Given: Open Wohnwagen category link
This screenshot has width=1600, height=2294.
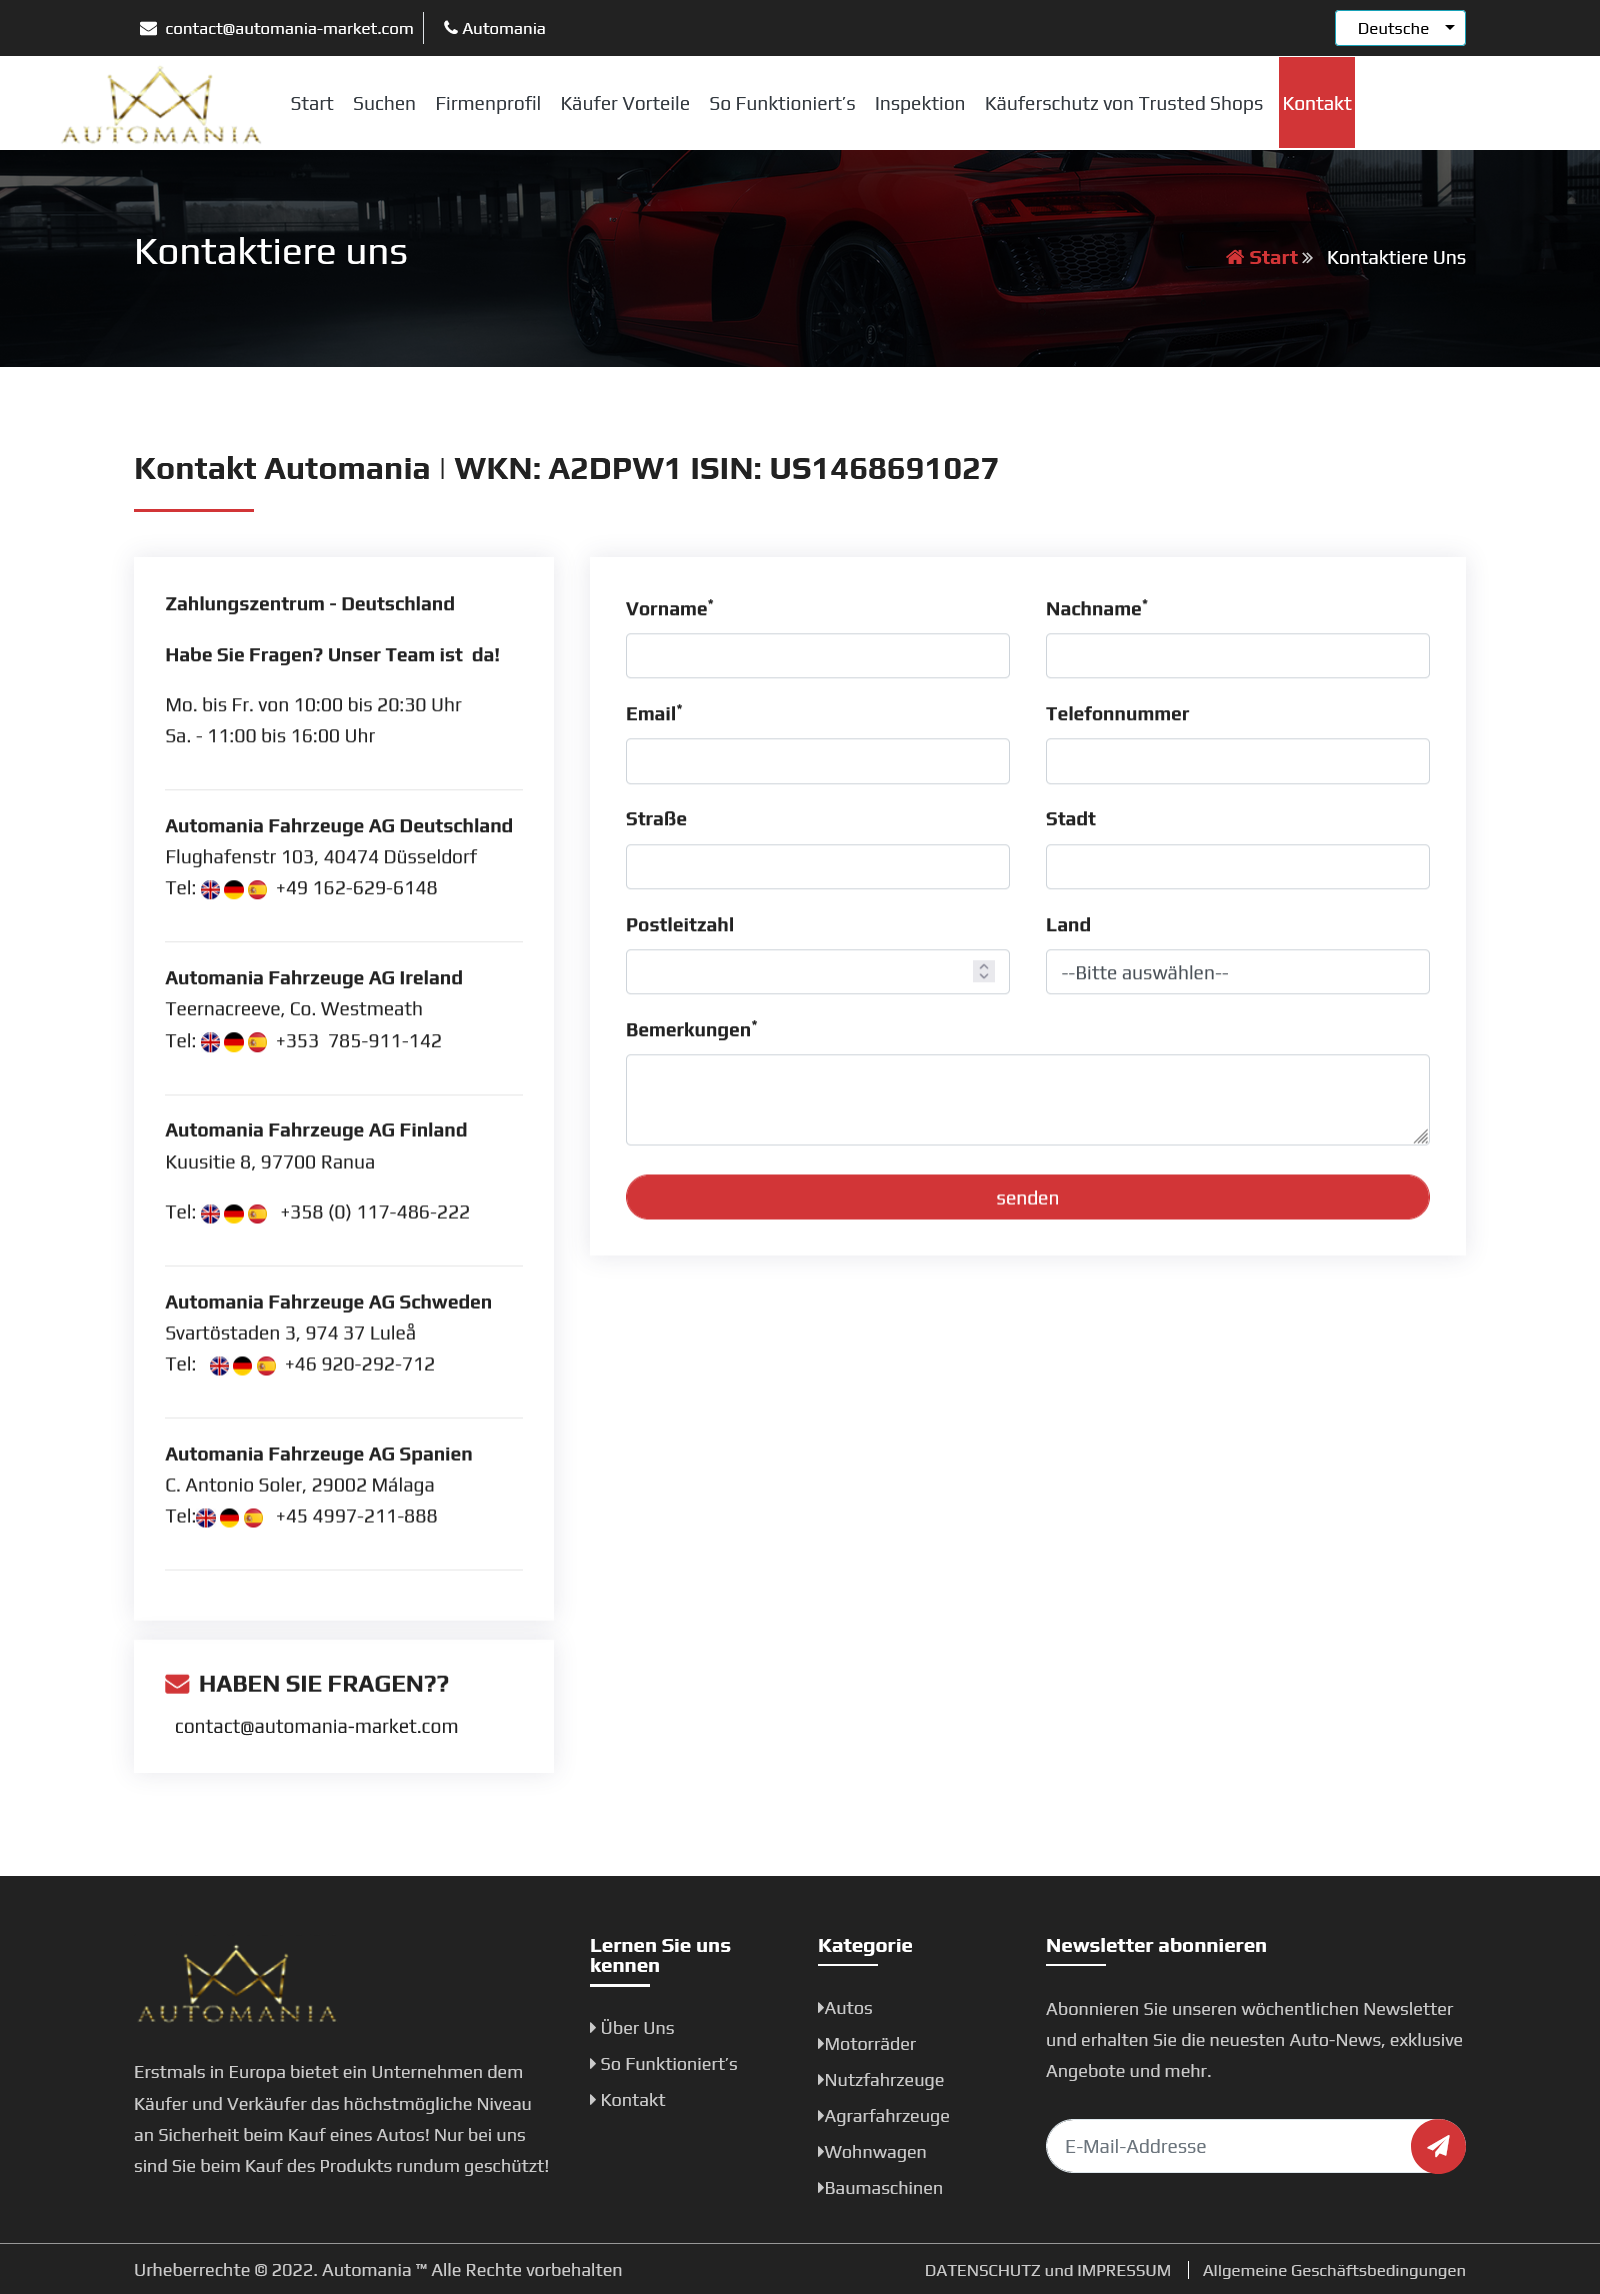Looking at the screenshot, I should [874, 2151].
